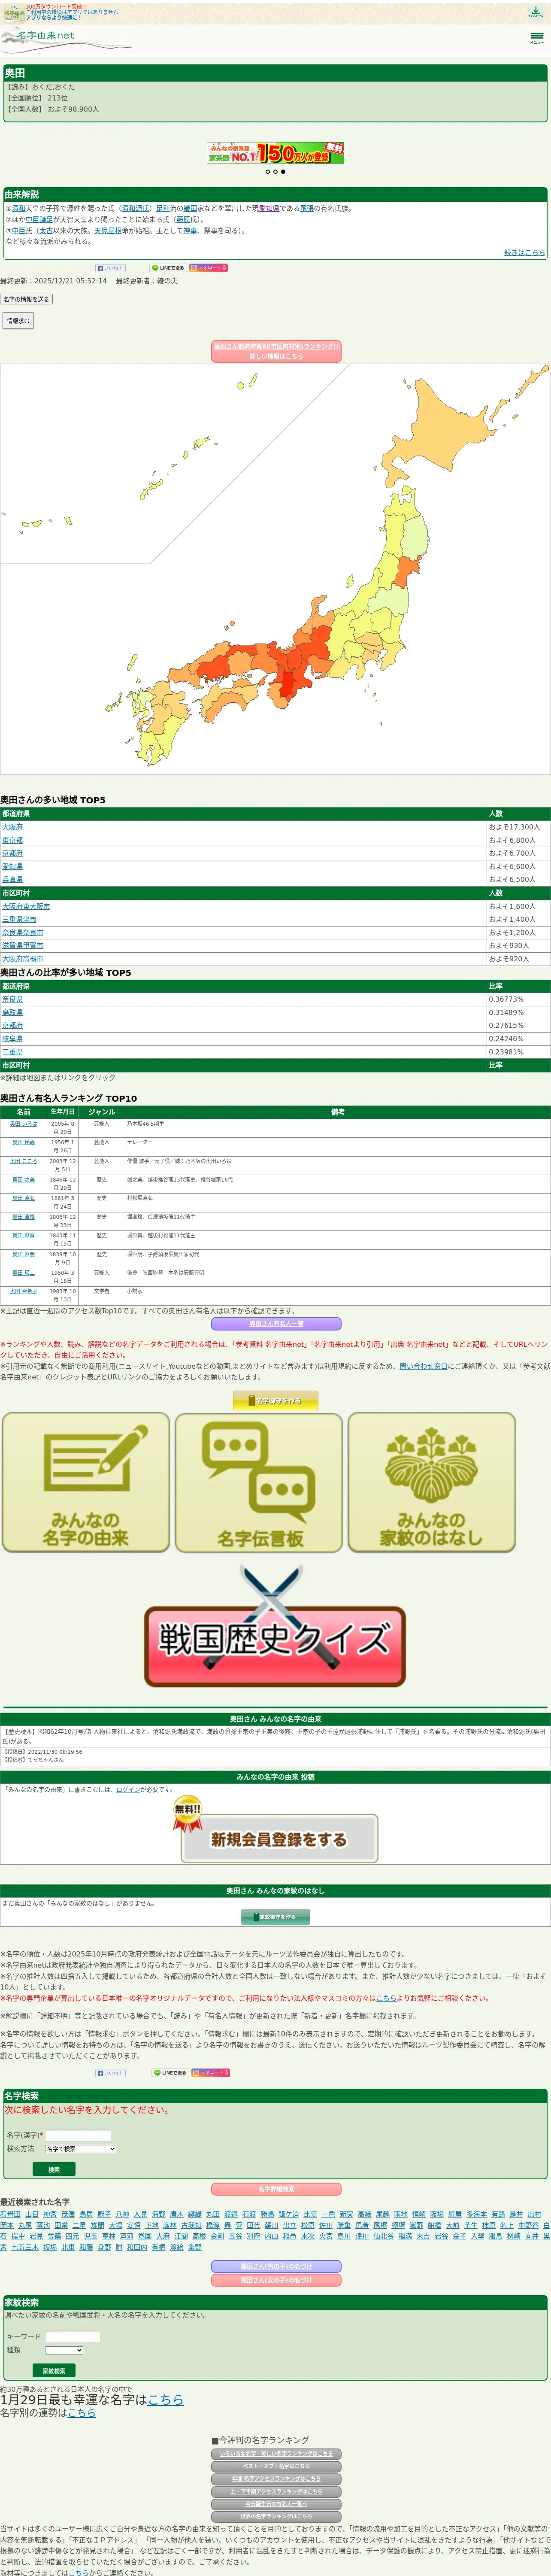Open 鳥取県 link in ratio table
551x2576 pixels.
pyautogui.click(x=12, y=1012)
